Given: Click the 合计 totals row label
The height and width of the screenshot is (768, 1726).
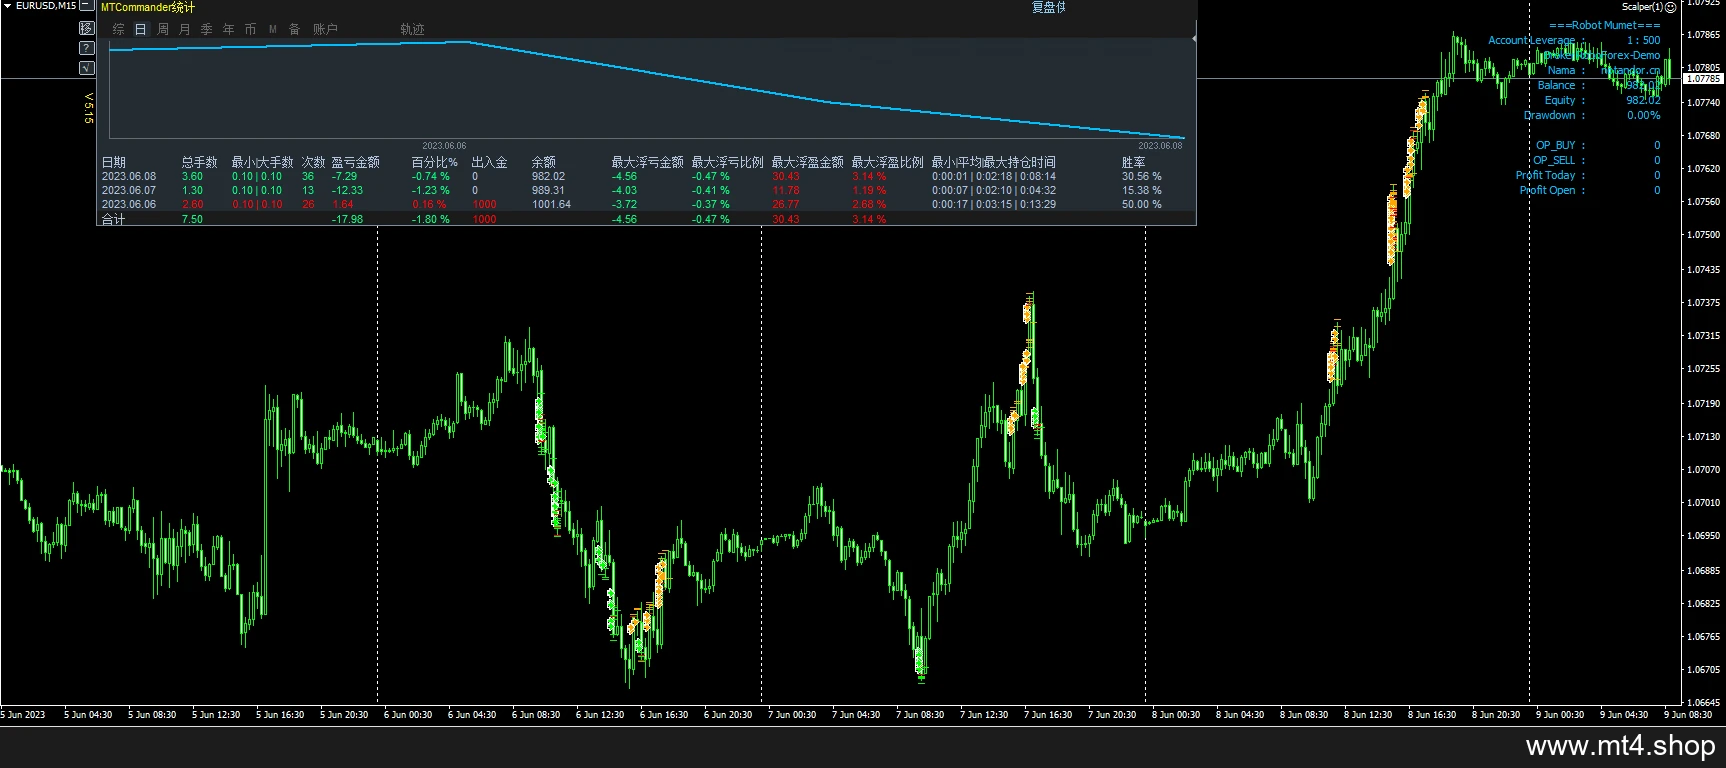Looking at the screenshot, I should [x=114, y=219].
